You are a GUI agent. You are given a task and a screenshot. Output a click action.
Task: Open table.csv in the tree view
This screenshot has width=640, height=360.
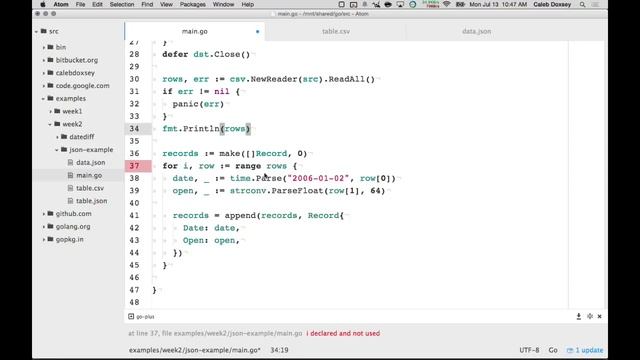[90, 188]
